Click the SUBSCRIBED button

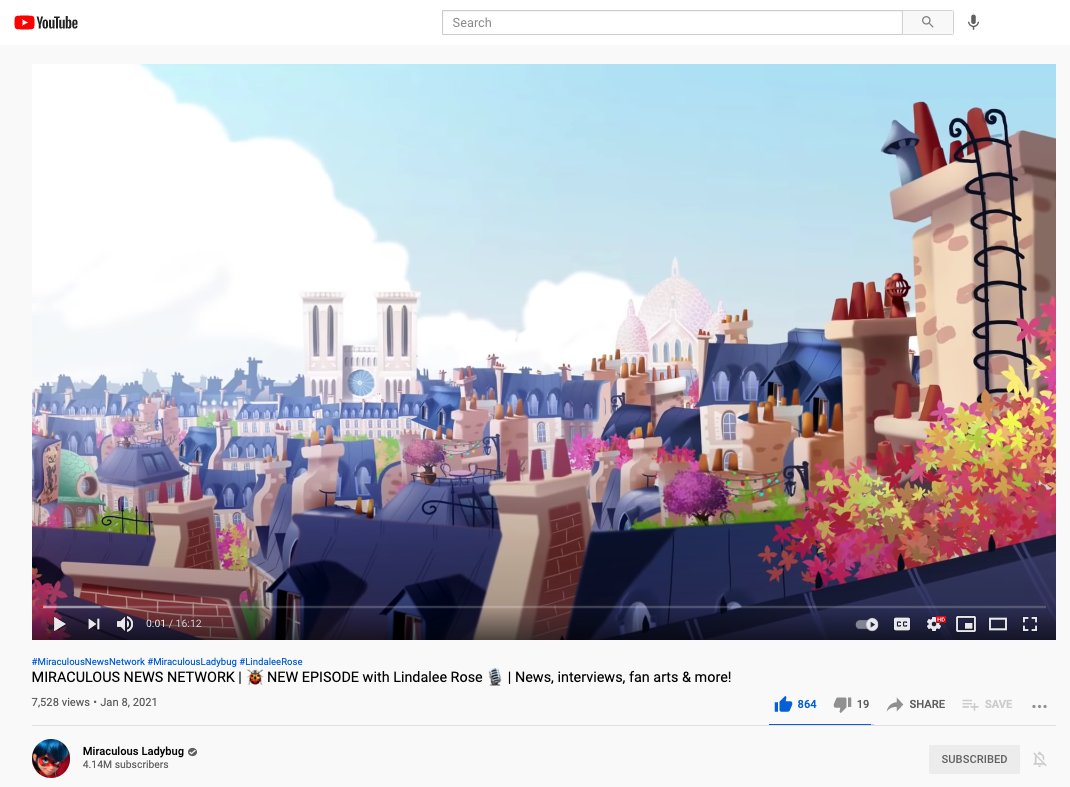tap(973, 759)
